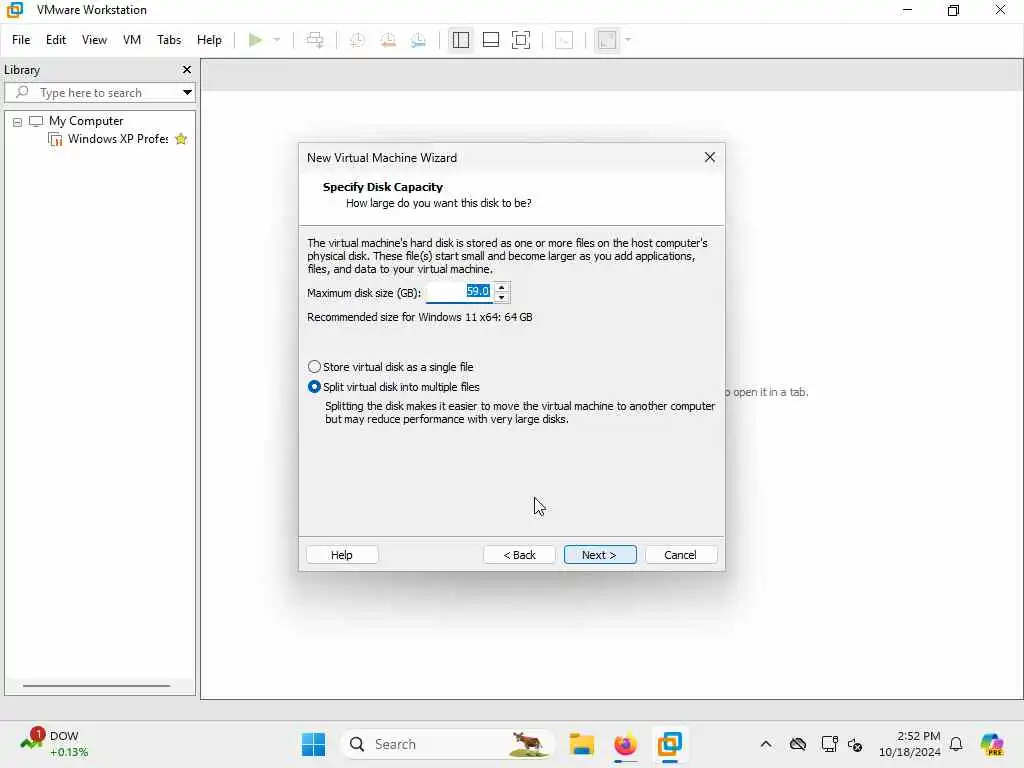Click the Send Ctrl+Alt+Del toolbar icon
This screenshot has height=768, width=1024.
click(x=315, y=40)
